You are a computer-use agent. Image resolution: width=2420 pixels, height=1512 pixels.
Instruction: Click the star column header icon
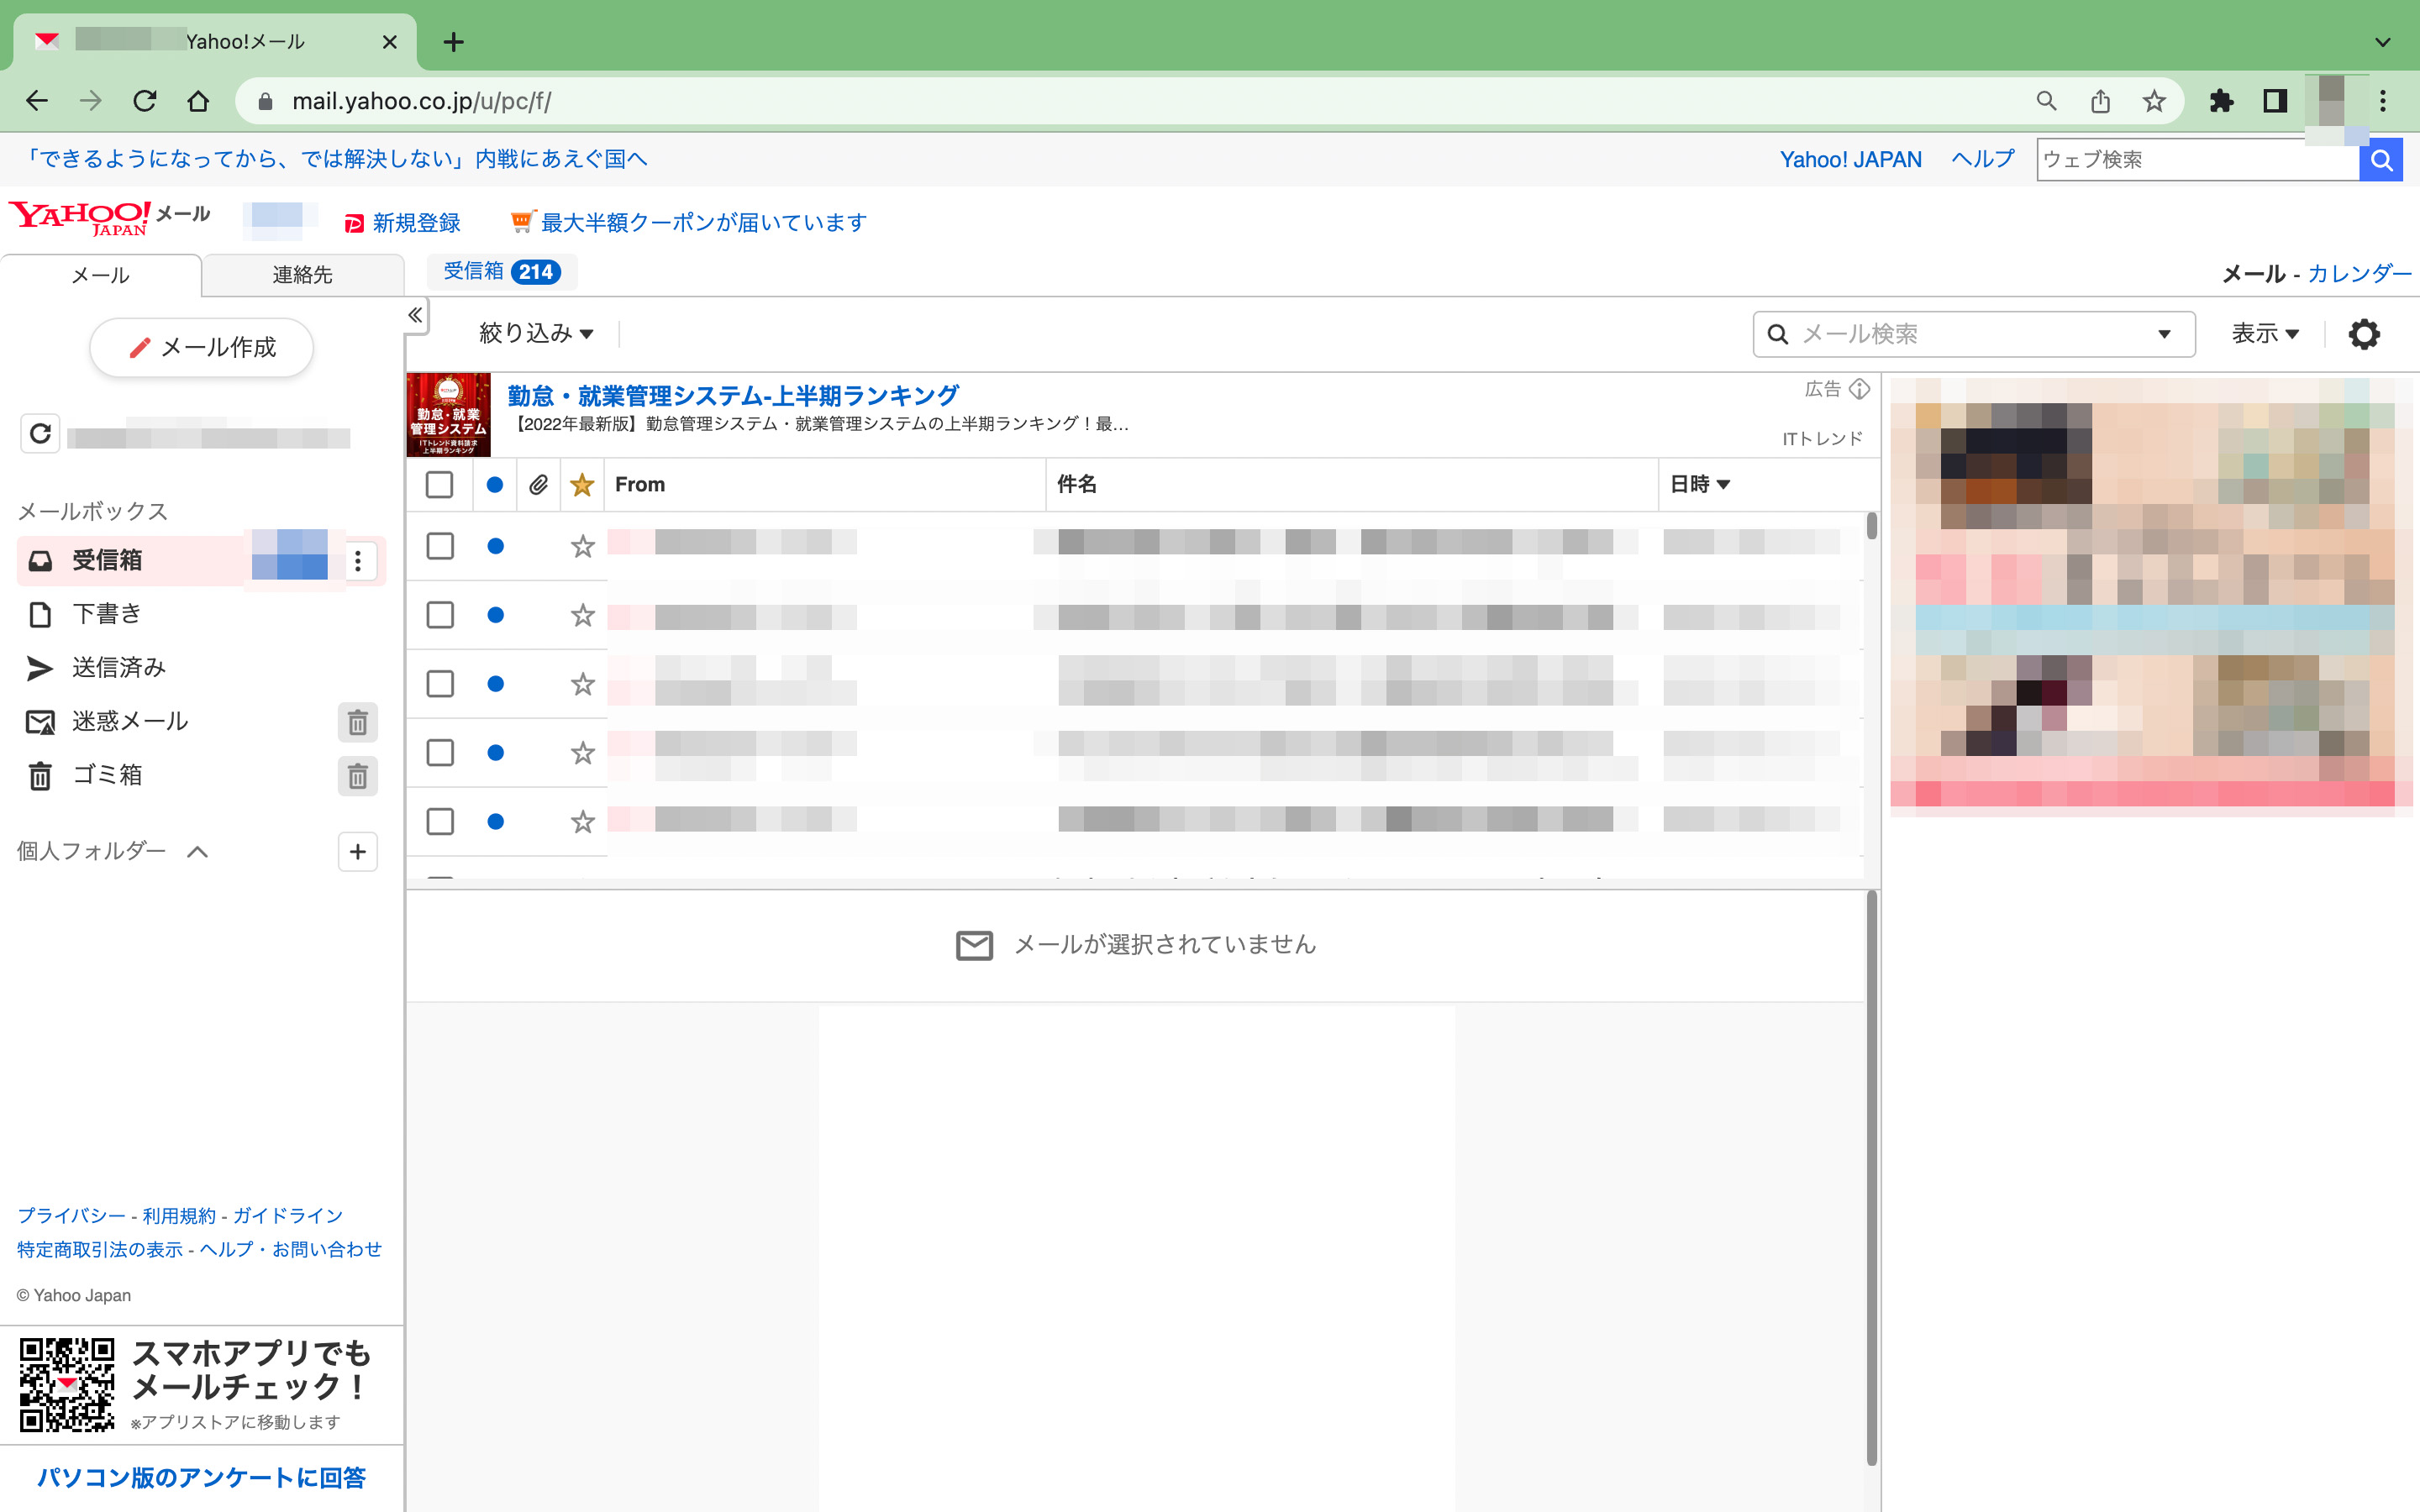coord(582,485)
